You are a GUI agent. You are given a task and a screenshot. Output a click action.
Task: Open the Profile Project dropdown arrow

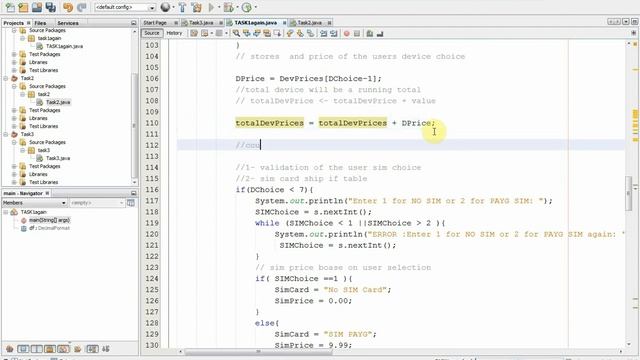[256, 7]
